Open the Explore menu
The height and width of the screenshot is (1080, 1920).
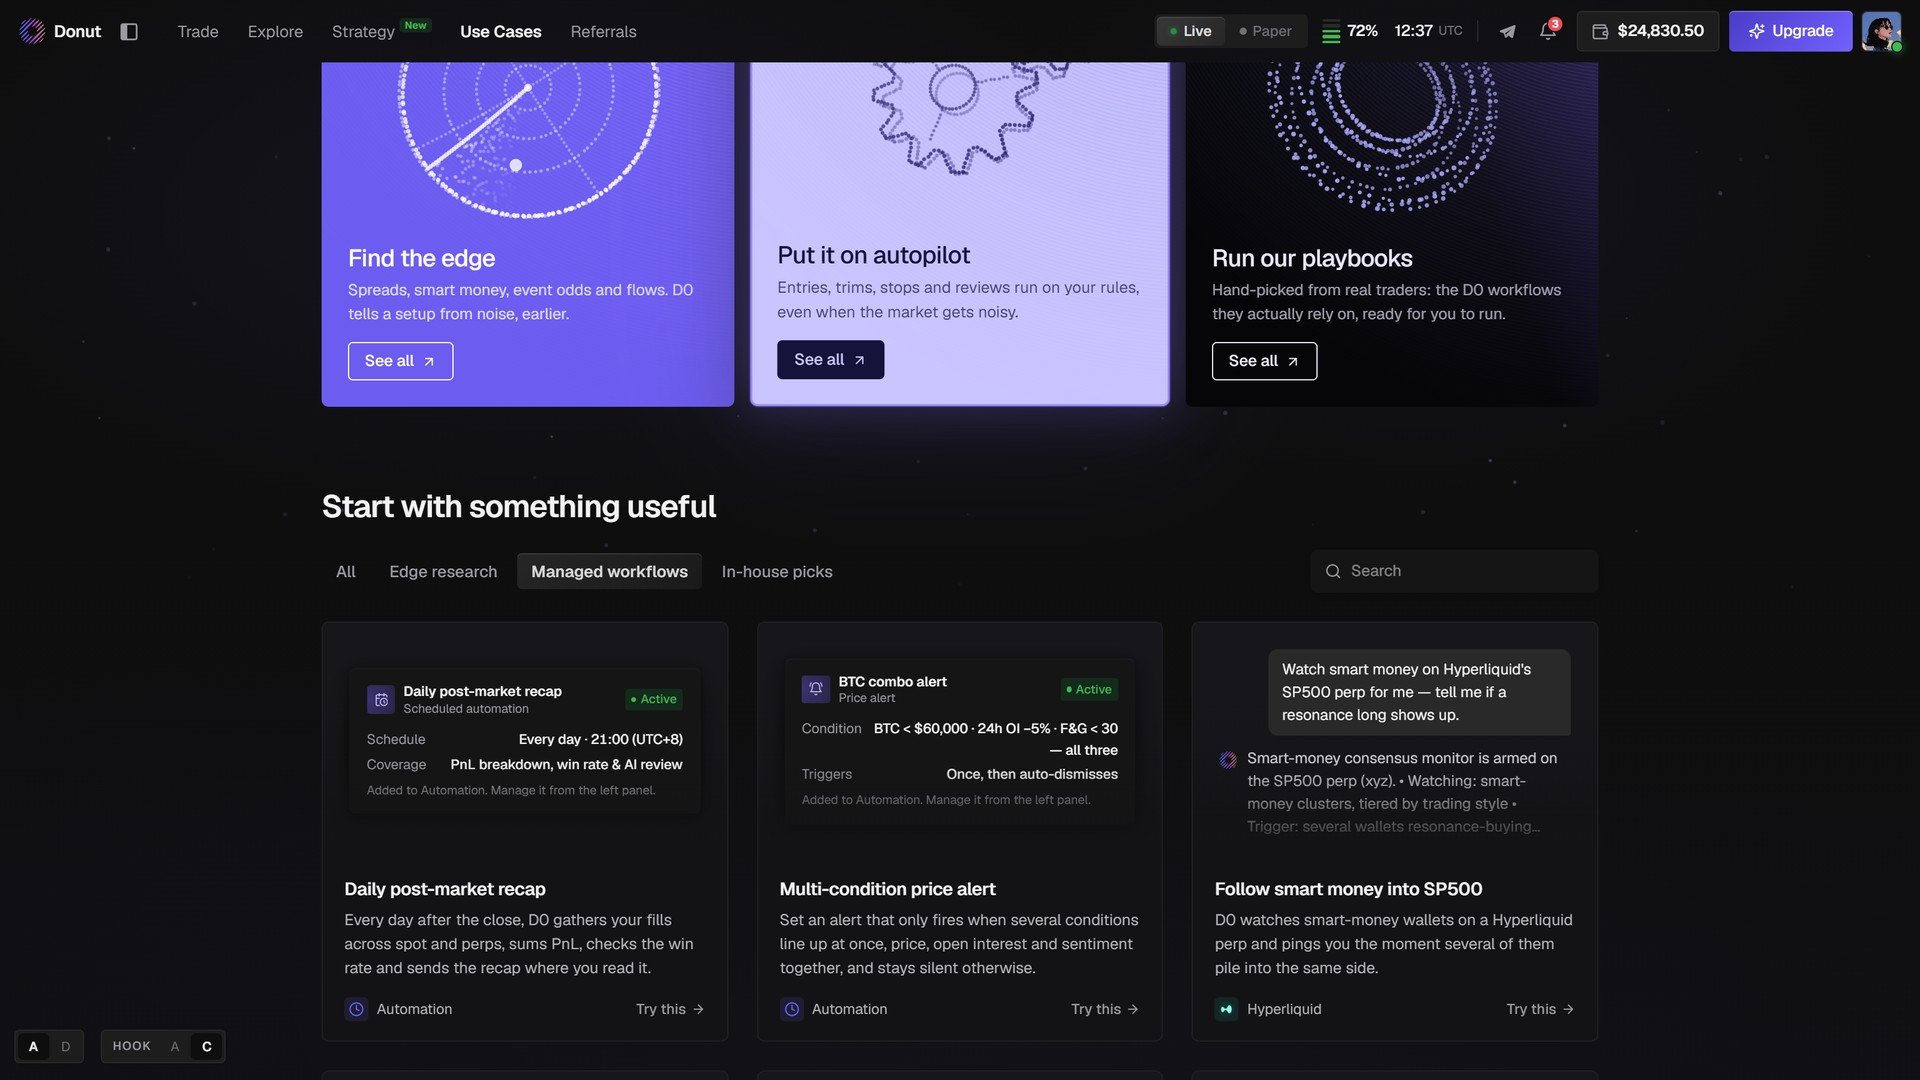tap(275, 31)
